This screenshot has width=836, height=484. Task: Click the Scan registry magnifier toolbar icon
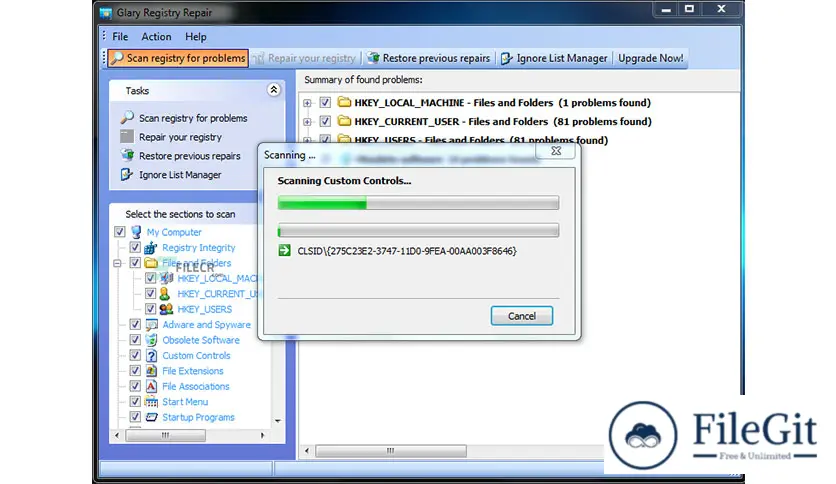click(x=117, y=58)
